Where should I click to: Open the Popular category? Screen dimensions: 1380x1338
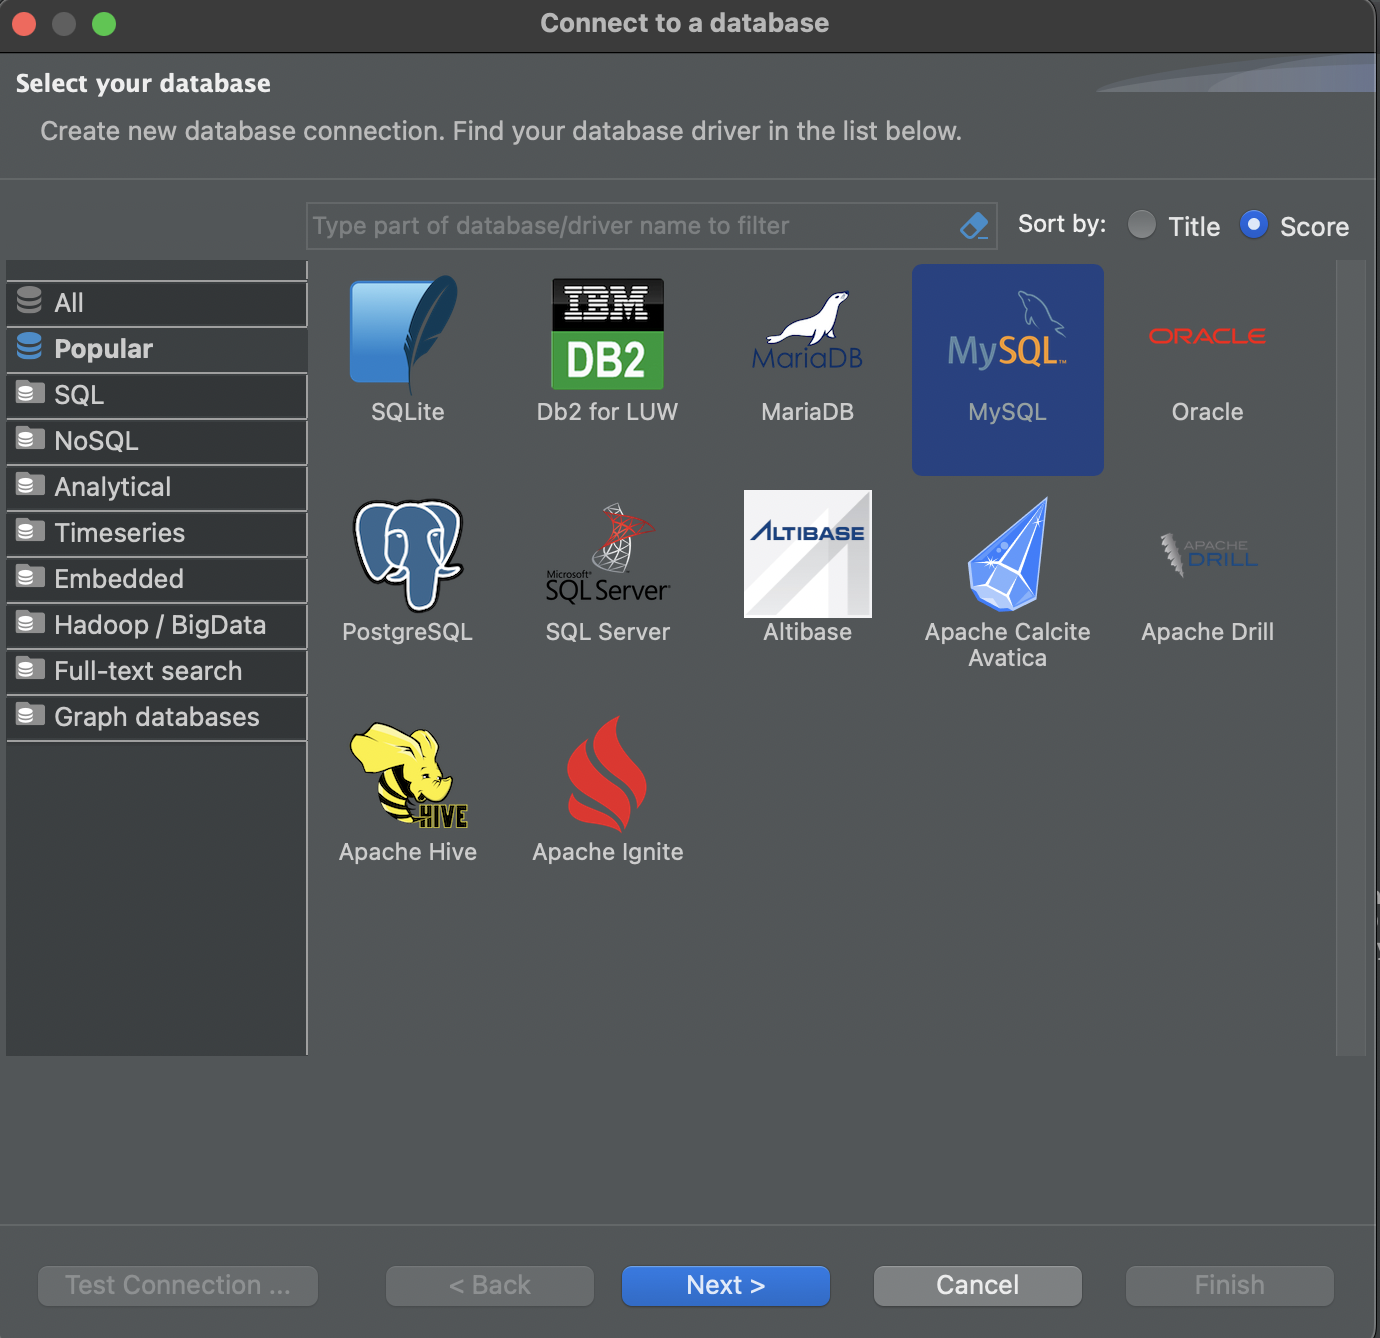coord(157,349)
